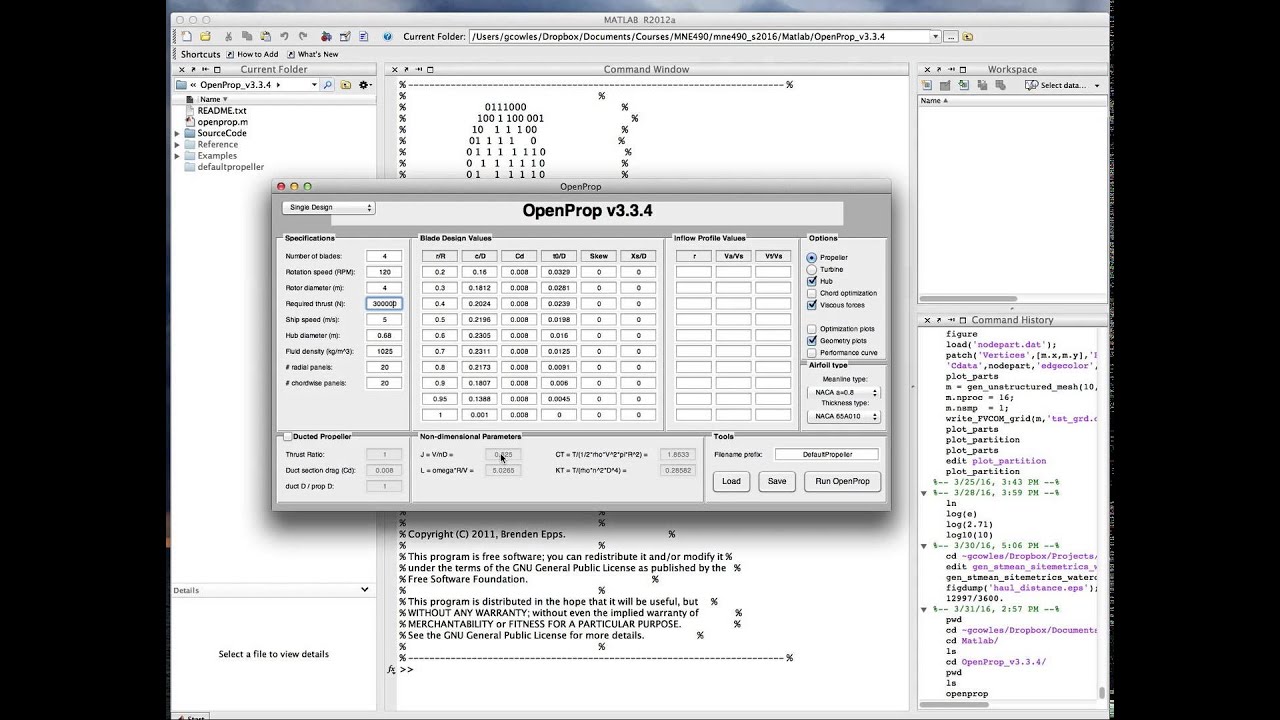Click the Filename prefix field DefaultPropeller
This screenshot has height=720, width=1280.
[x=827, y=454]
